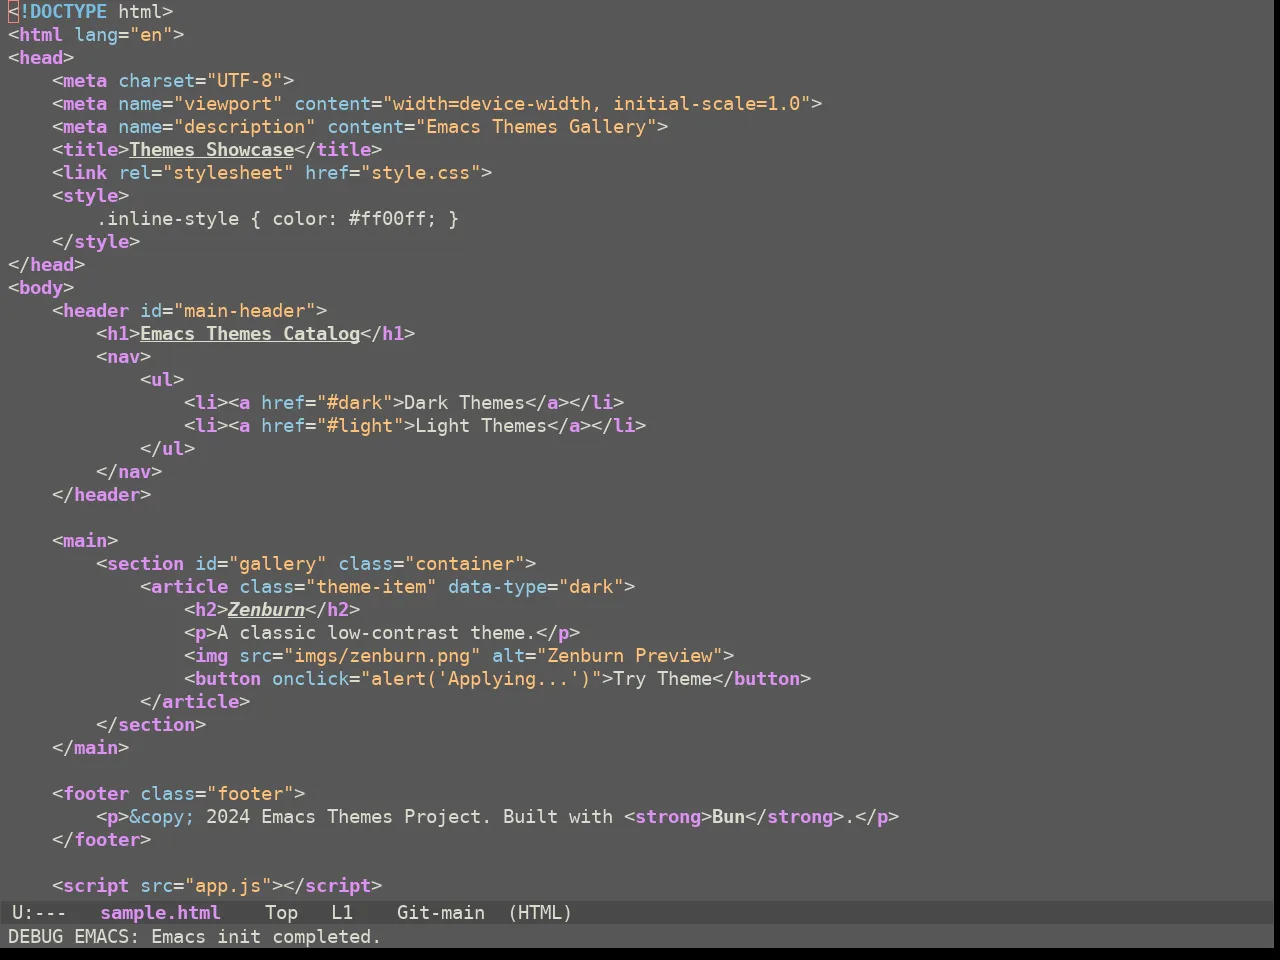
Task: Click the L1 line number indicator
Action: tap(342, 913)
